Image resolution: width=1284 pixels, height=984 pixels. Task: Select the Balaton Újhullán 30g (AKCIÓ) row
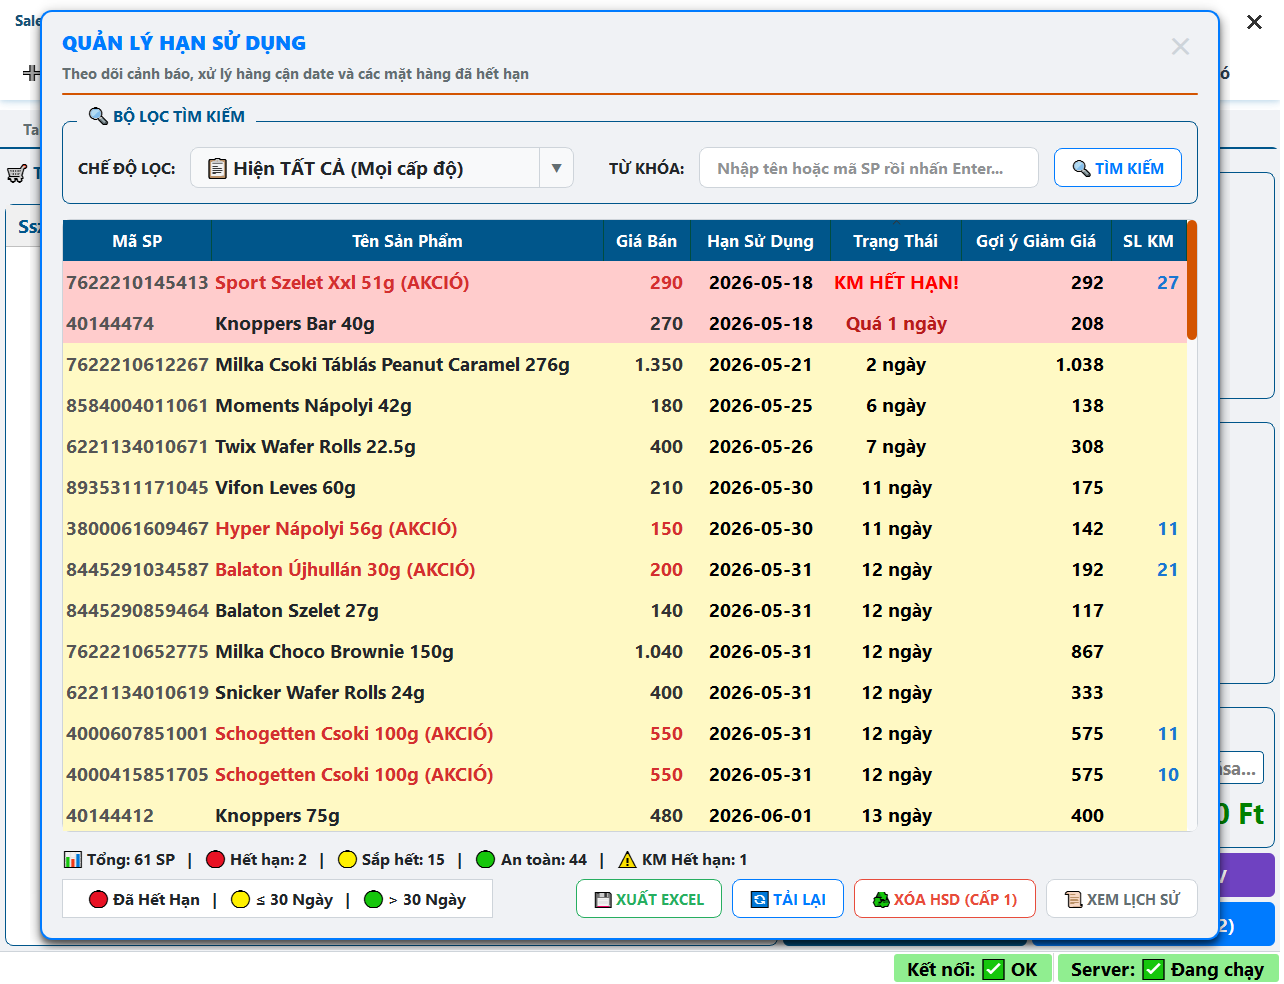click(625, 570)
